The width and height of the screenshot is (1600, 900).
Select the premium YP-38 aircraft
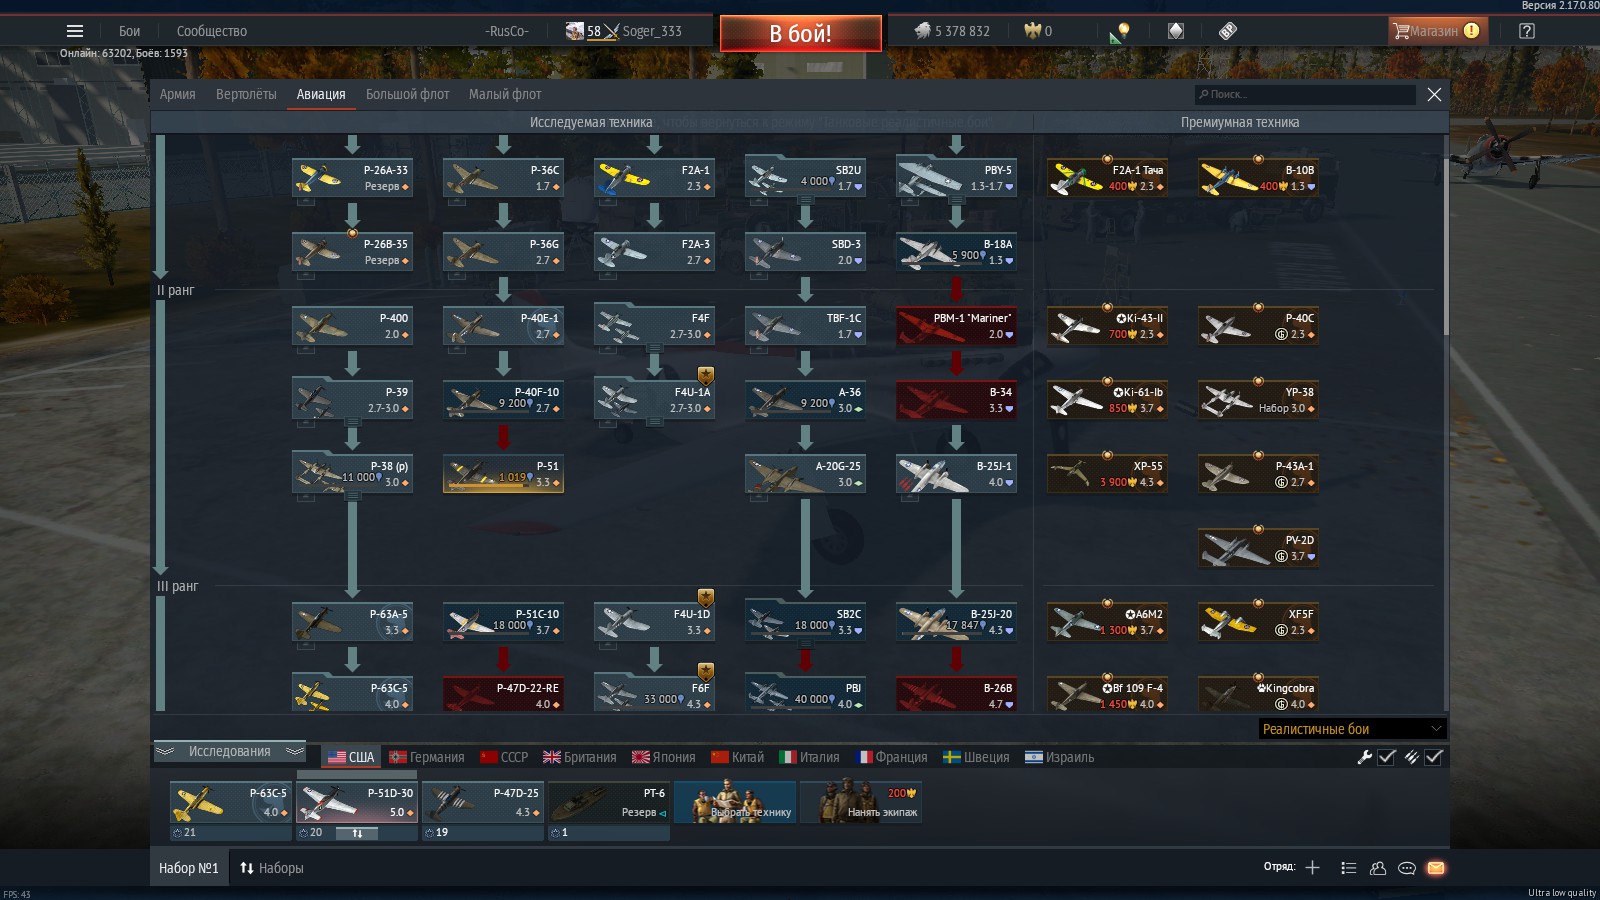(x=1258, y=399)
